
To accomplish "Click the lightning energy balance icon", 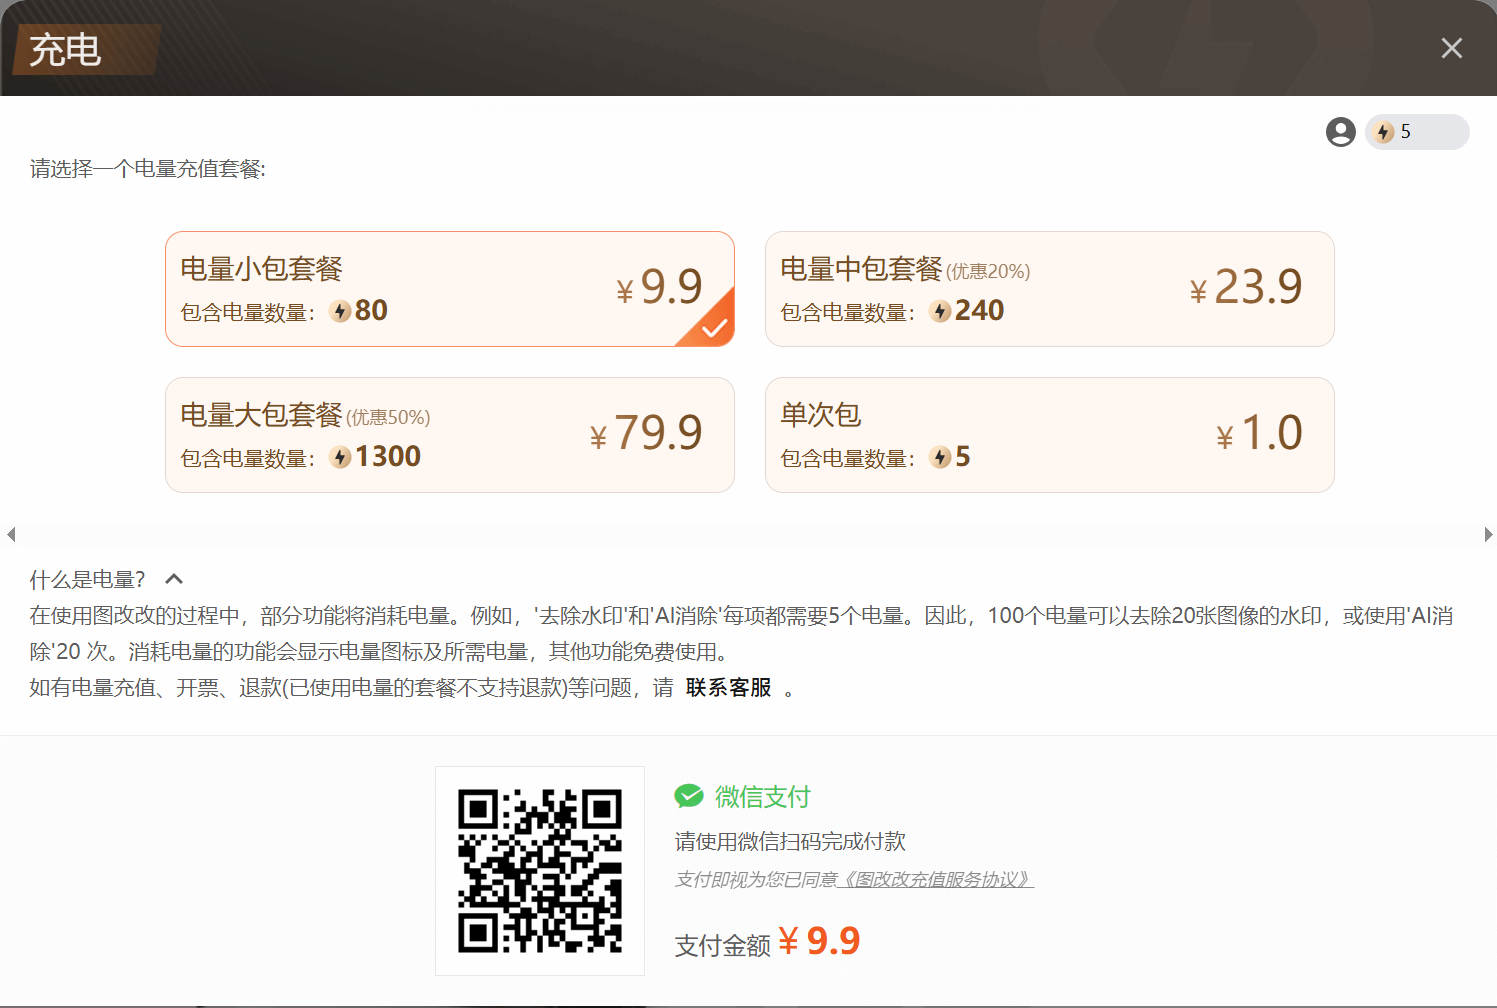I will pyautogui.click(x=1385, y=131).
